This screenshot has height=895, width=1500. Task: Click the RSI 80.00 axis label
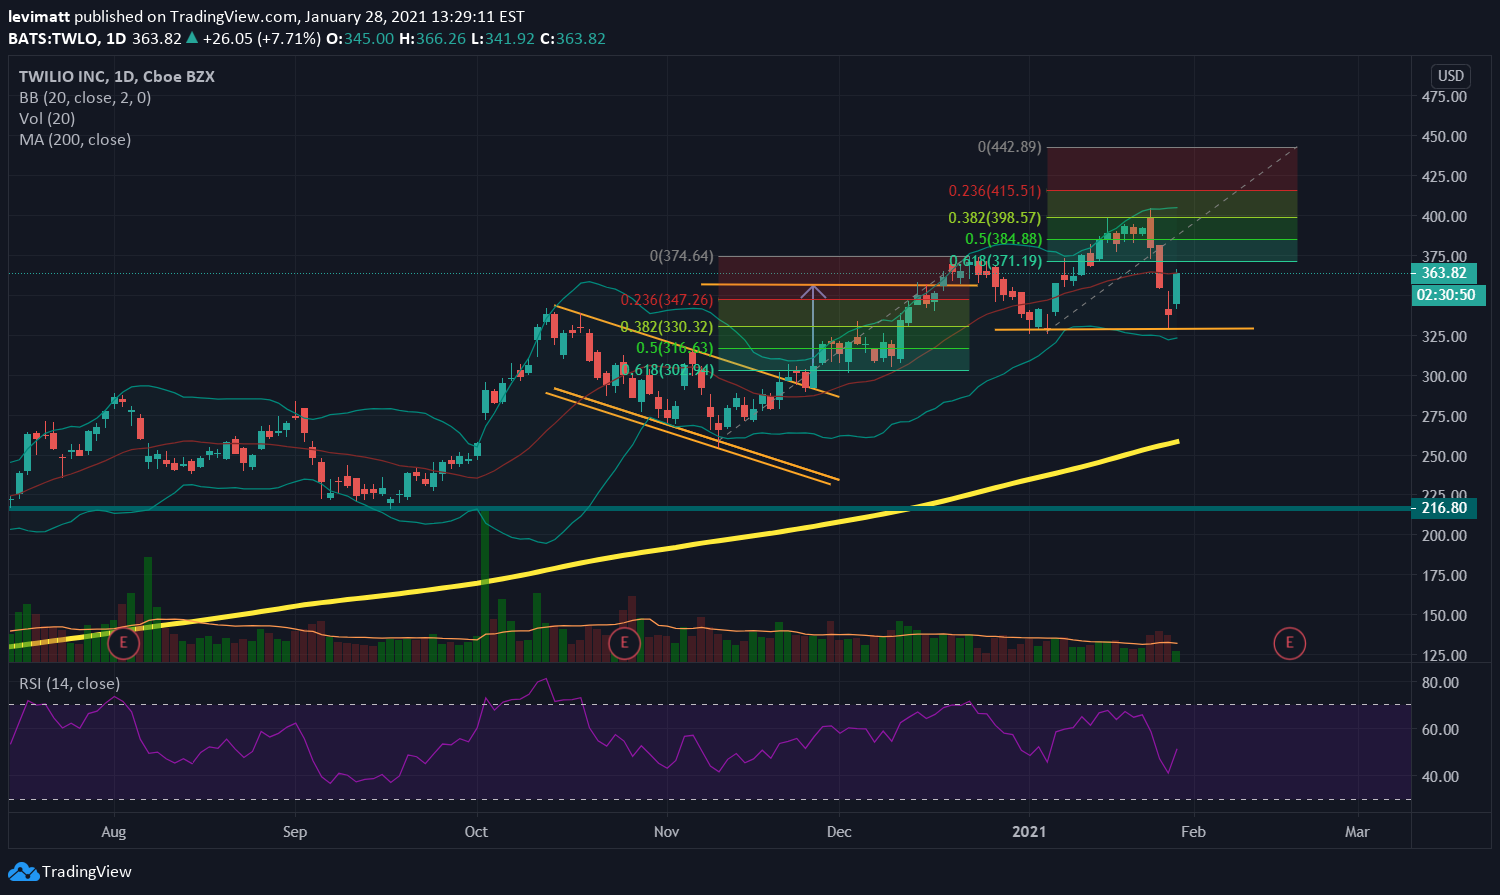[1440, 683]
